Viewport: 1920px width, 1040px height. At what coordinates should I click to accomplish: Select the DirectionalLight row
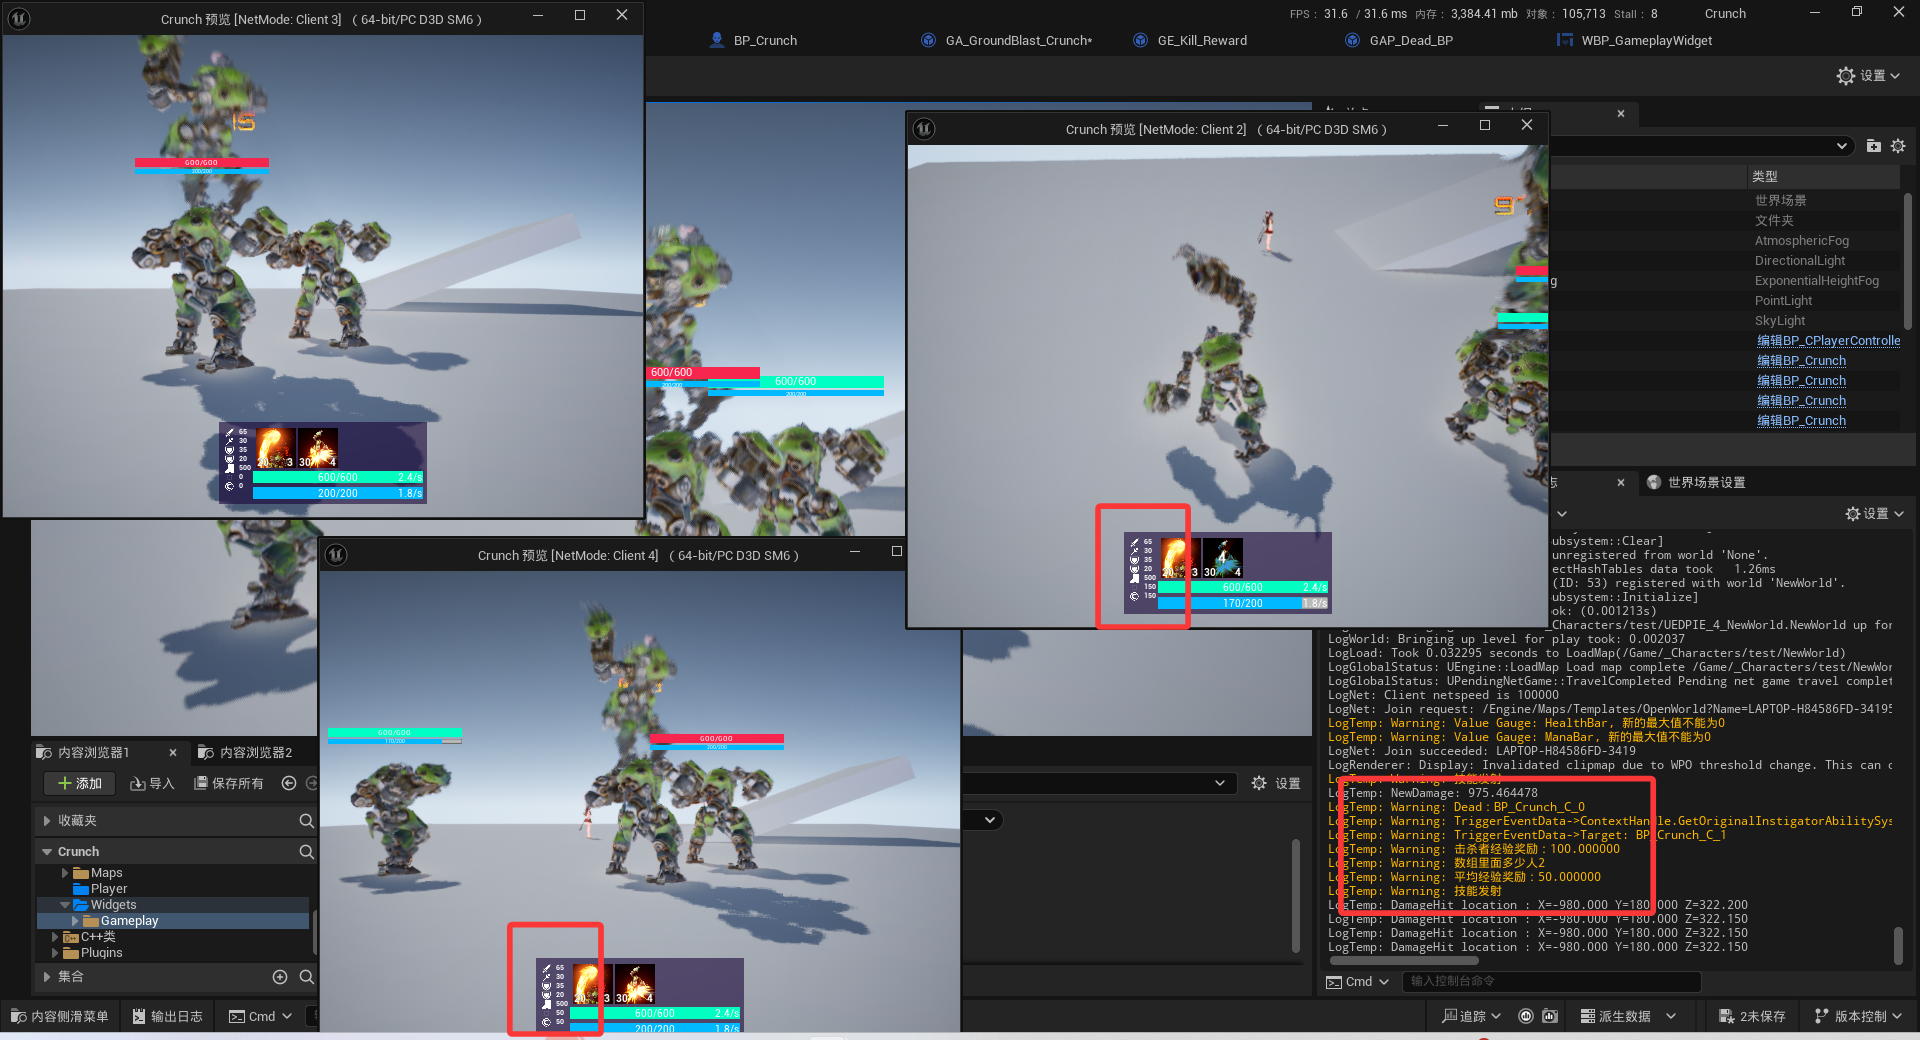click(x=1726, y=260)
